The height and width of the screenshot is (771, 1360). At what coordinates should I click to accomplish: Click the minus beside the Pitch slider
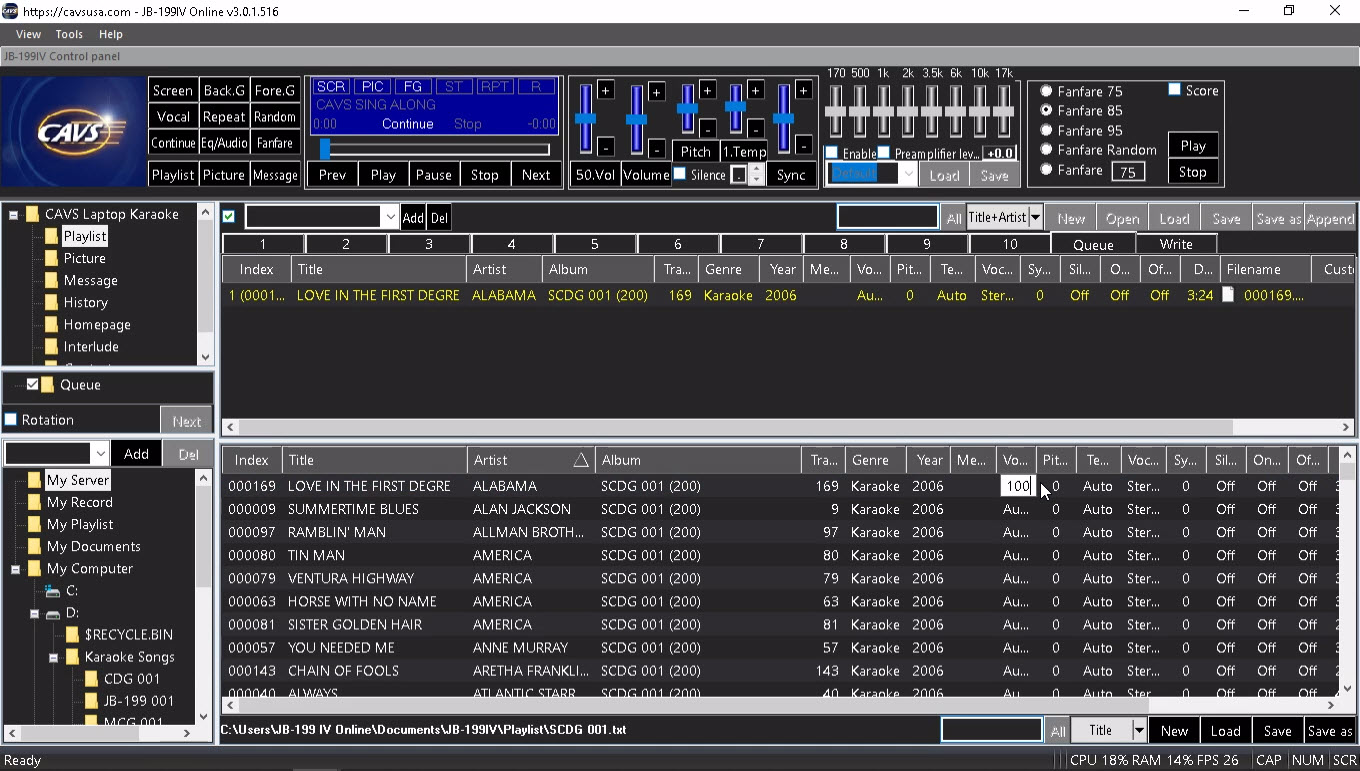tap(707, 128)
